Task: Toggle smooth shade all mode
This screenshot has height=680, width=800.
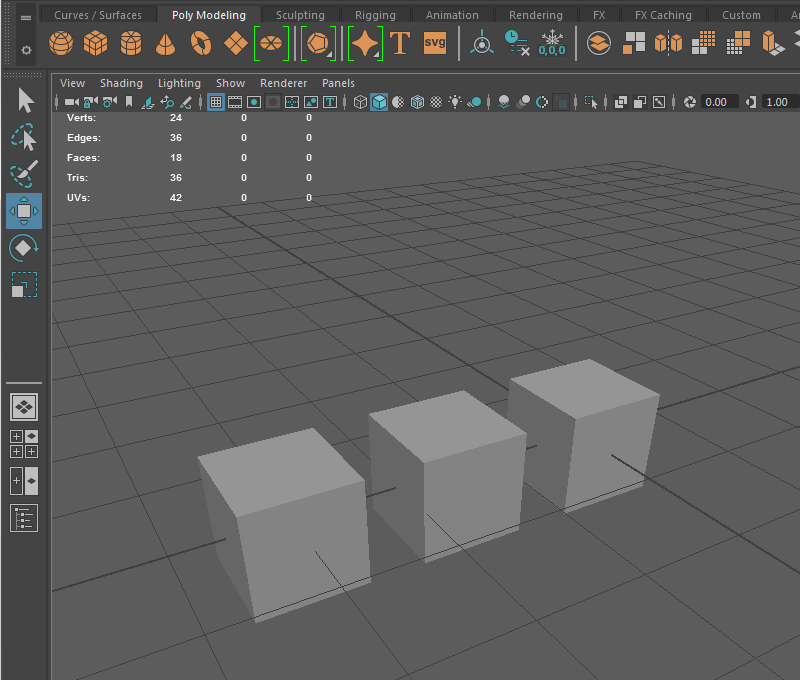Action: click(x=379, y=102)
